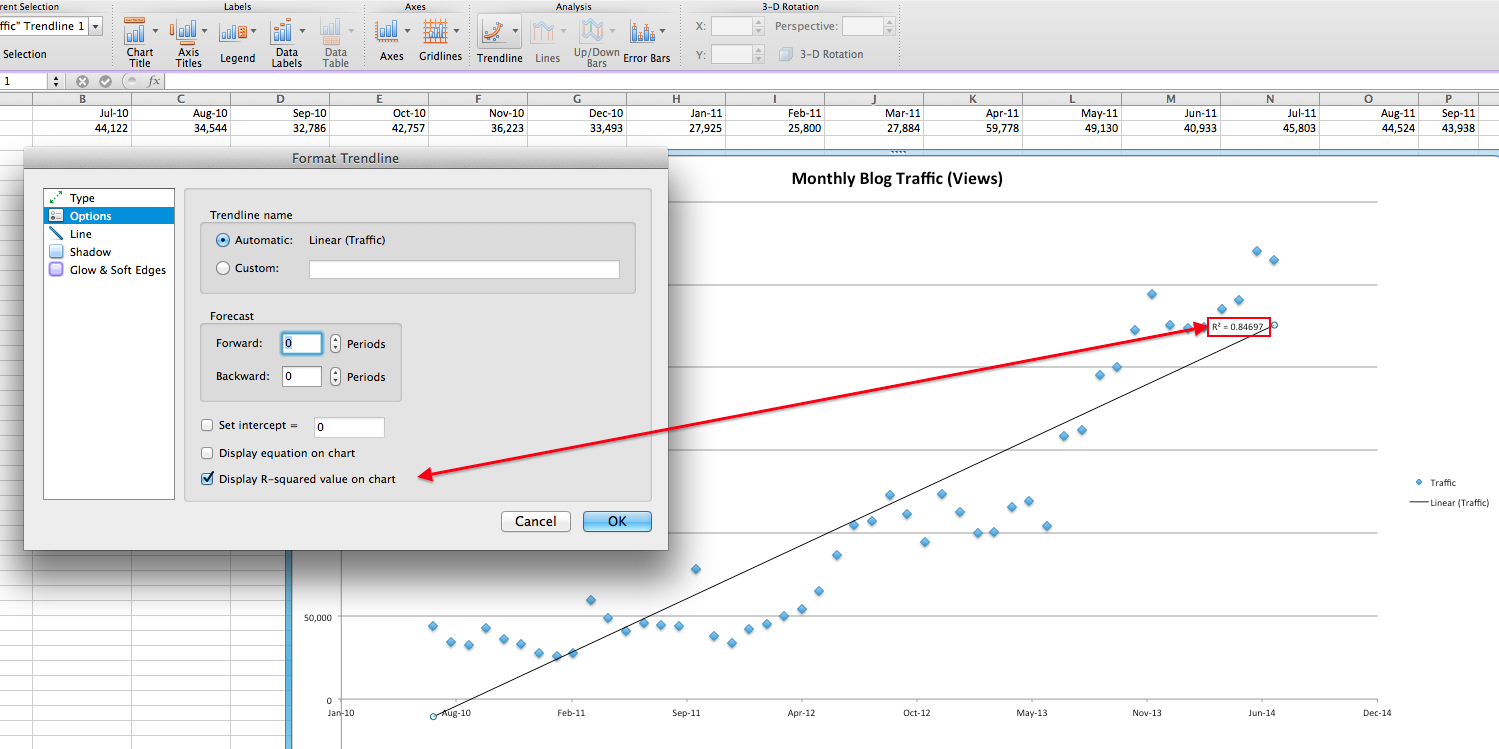The image size is (1499, 749).
Task: Open the Axis Titles dropdown arrow
Action: tap(203, 32)
